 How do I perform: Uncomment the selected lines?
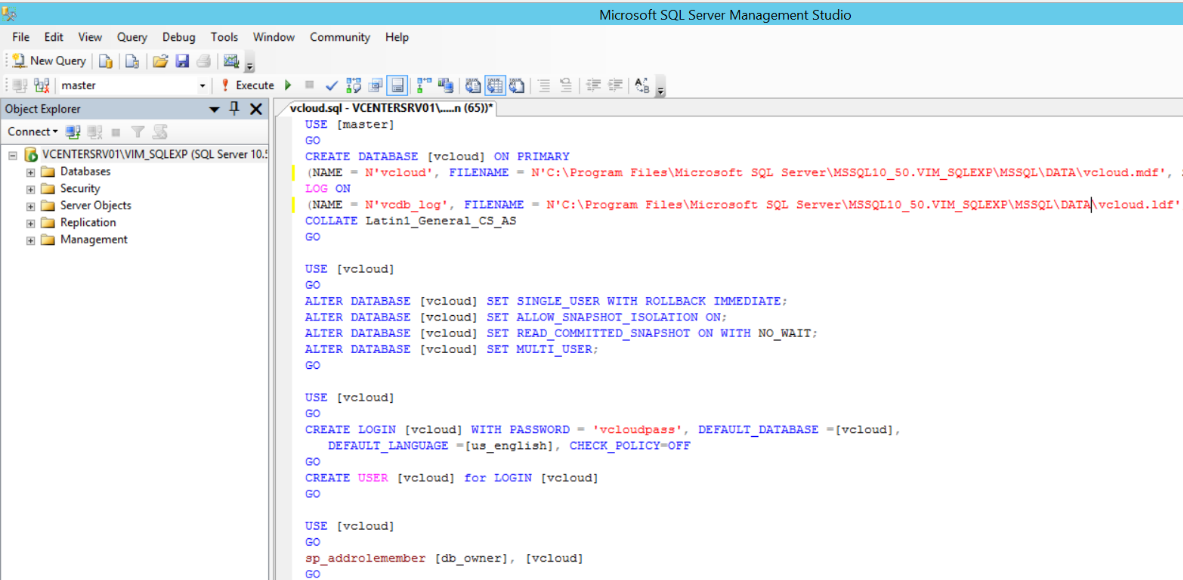tap(565, 85)
